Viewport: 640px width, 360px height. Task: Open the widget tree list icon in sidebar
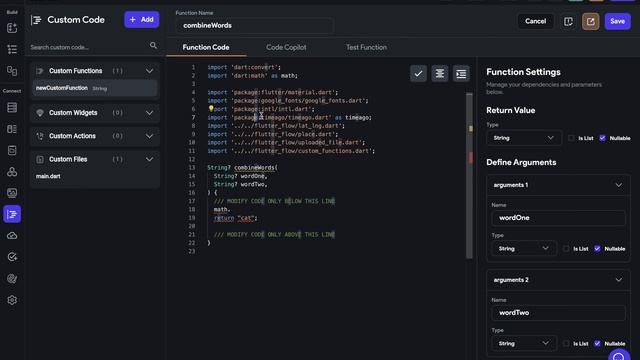pyautogui.click(x=12, y=49)
